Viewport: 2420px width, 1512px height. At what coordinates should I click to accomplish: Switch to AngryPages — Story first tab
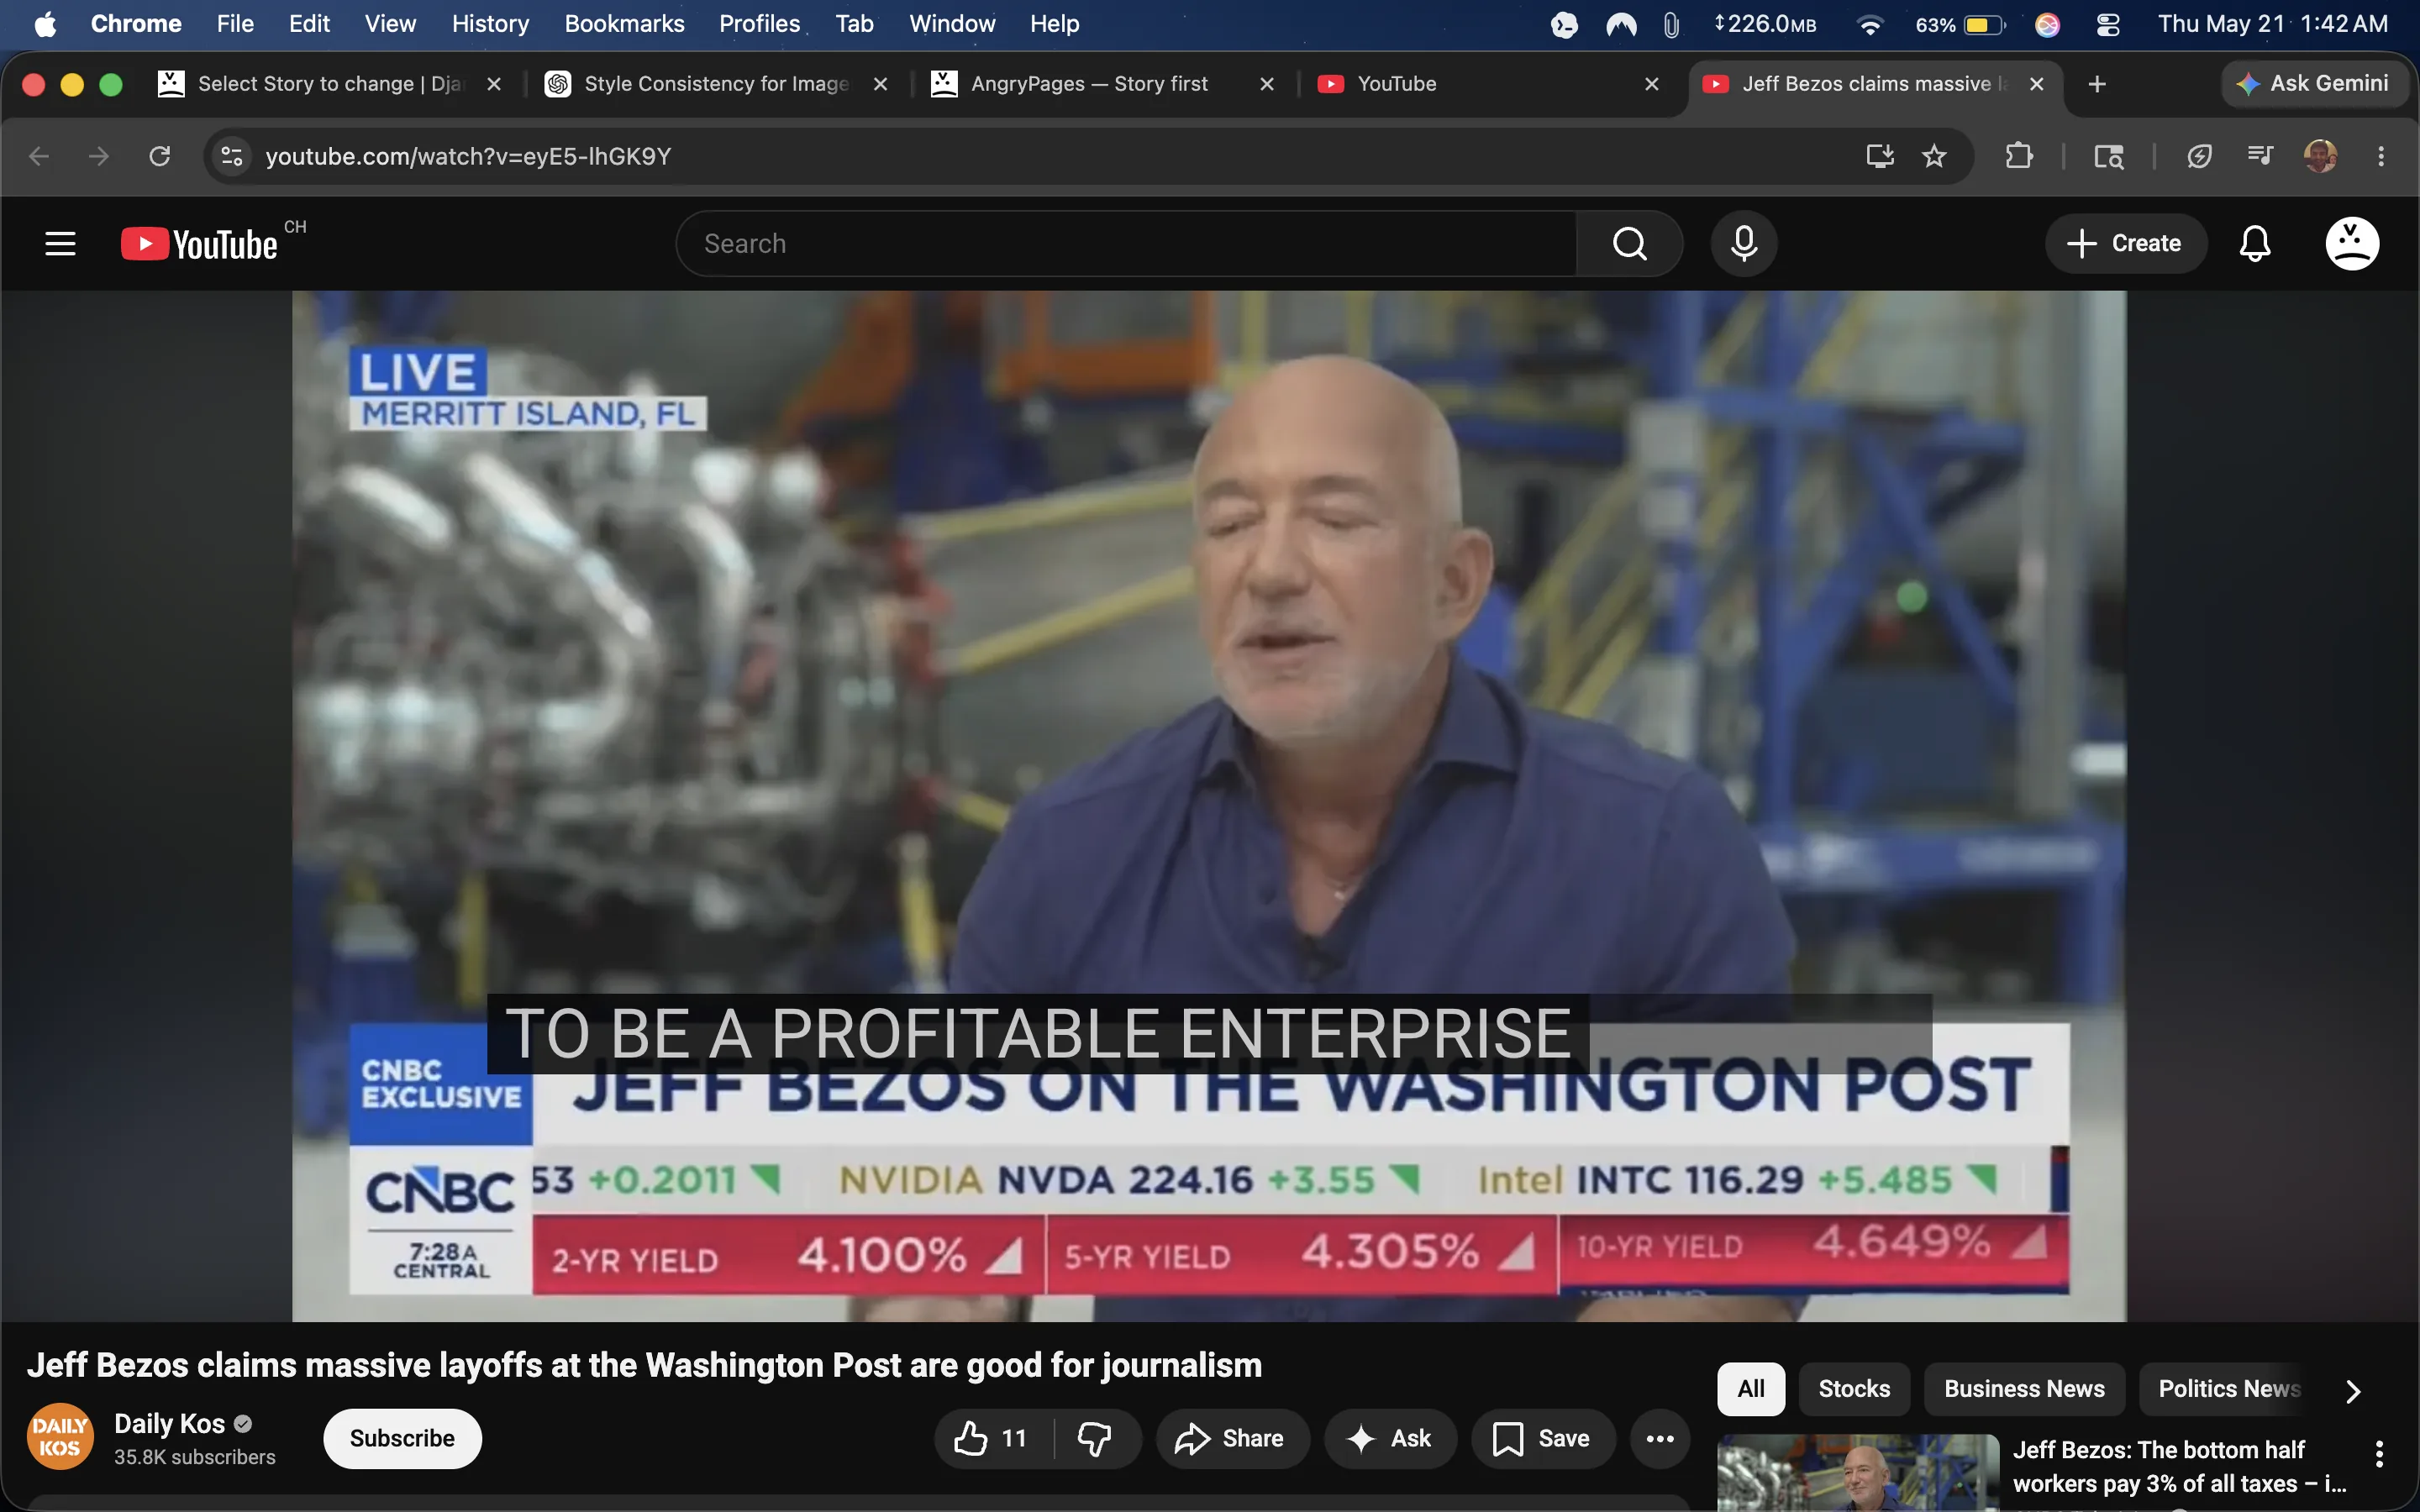1088,84
